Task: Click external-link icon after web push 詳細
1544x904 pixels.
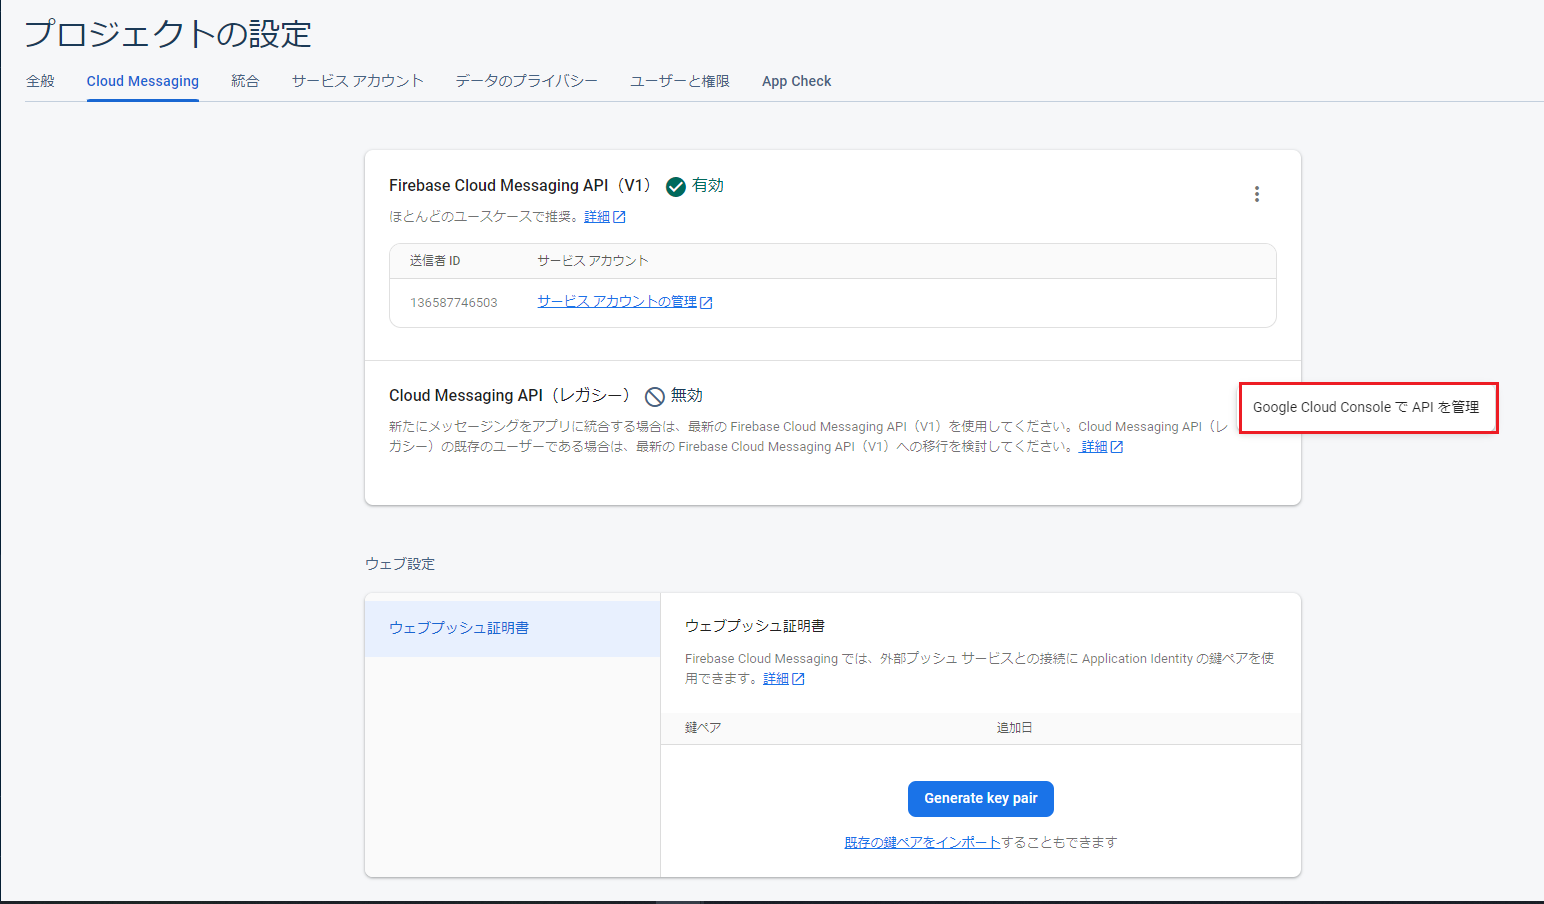Action: pos(798,679)
